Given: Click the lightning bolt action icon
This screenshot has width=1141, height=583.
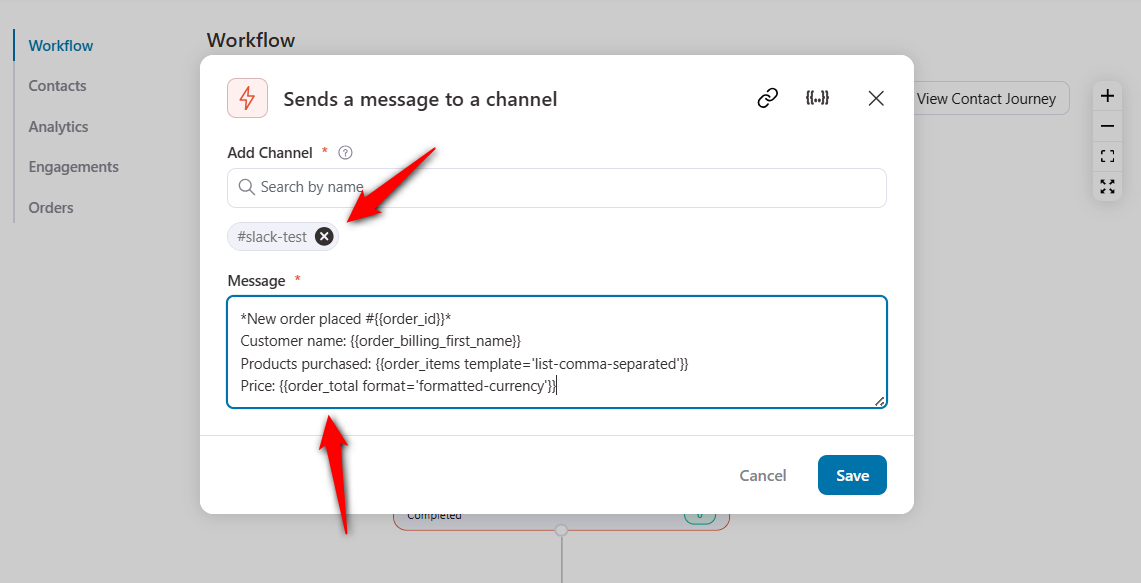Looking at the screenshot, I should (247, 98).
